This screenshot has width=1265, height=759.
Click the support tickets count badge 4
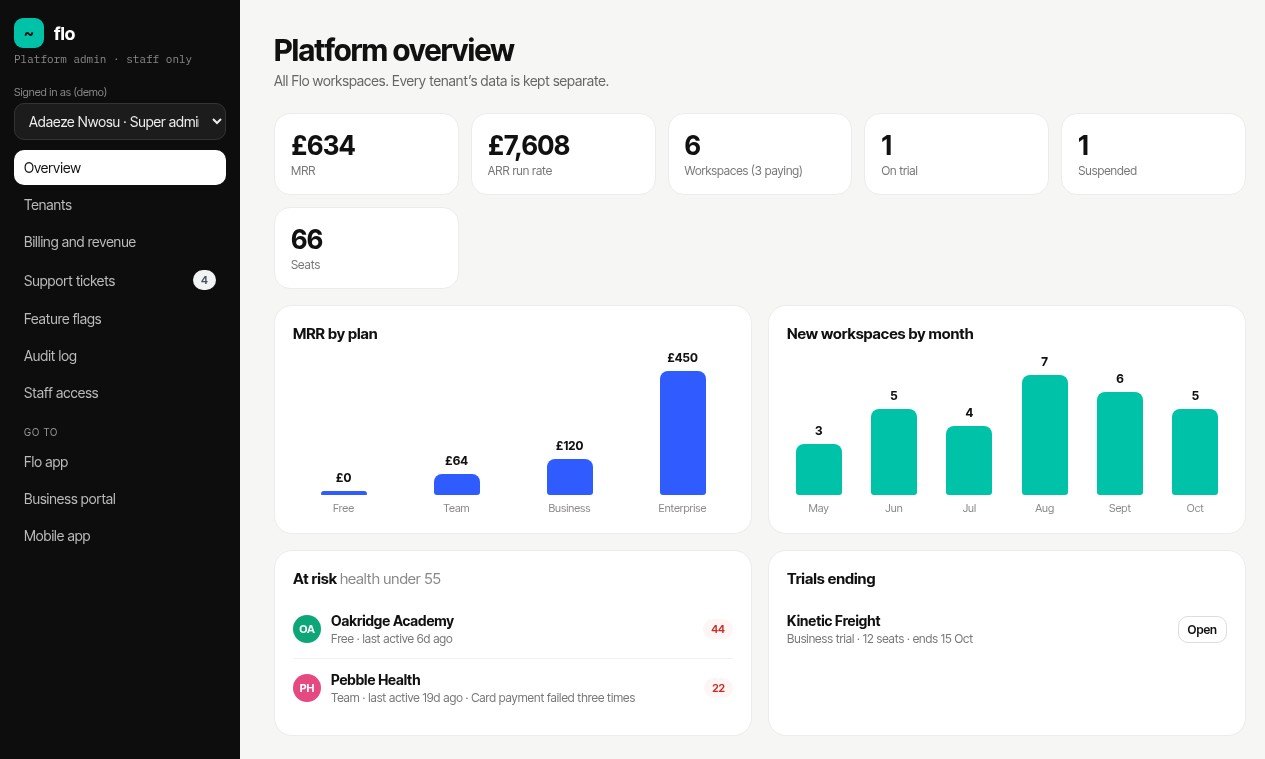pyautogui.click(x=204, y=281)
